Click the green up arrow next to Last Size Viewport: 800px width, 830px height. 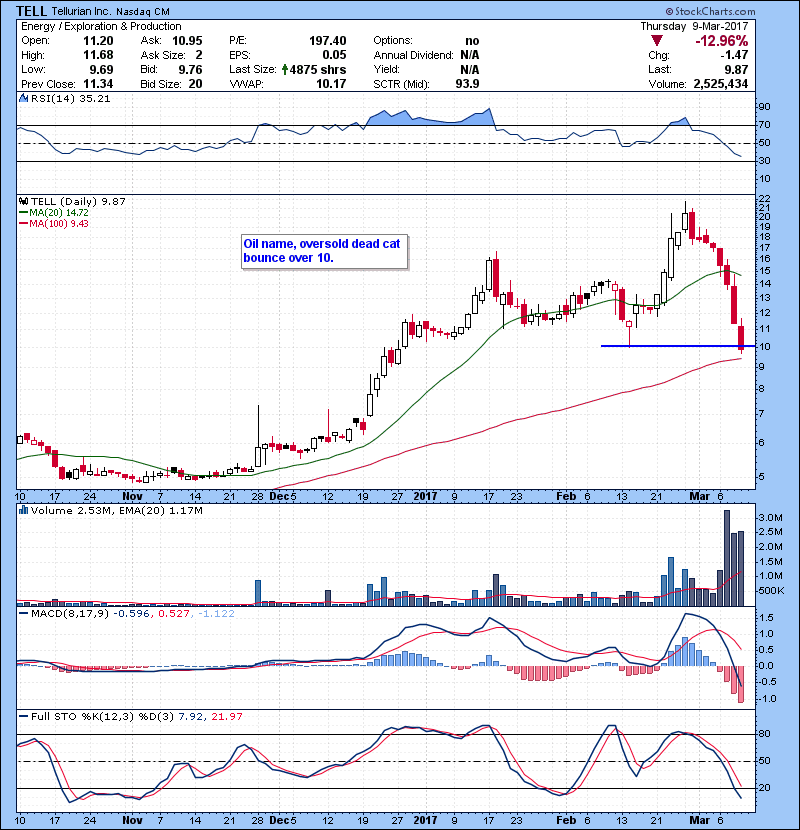tap(285, 69)
